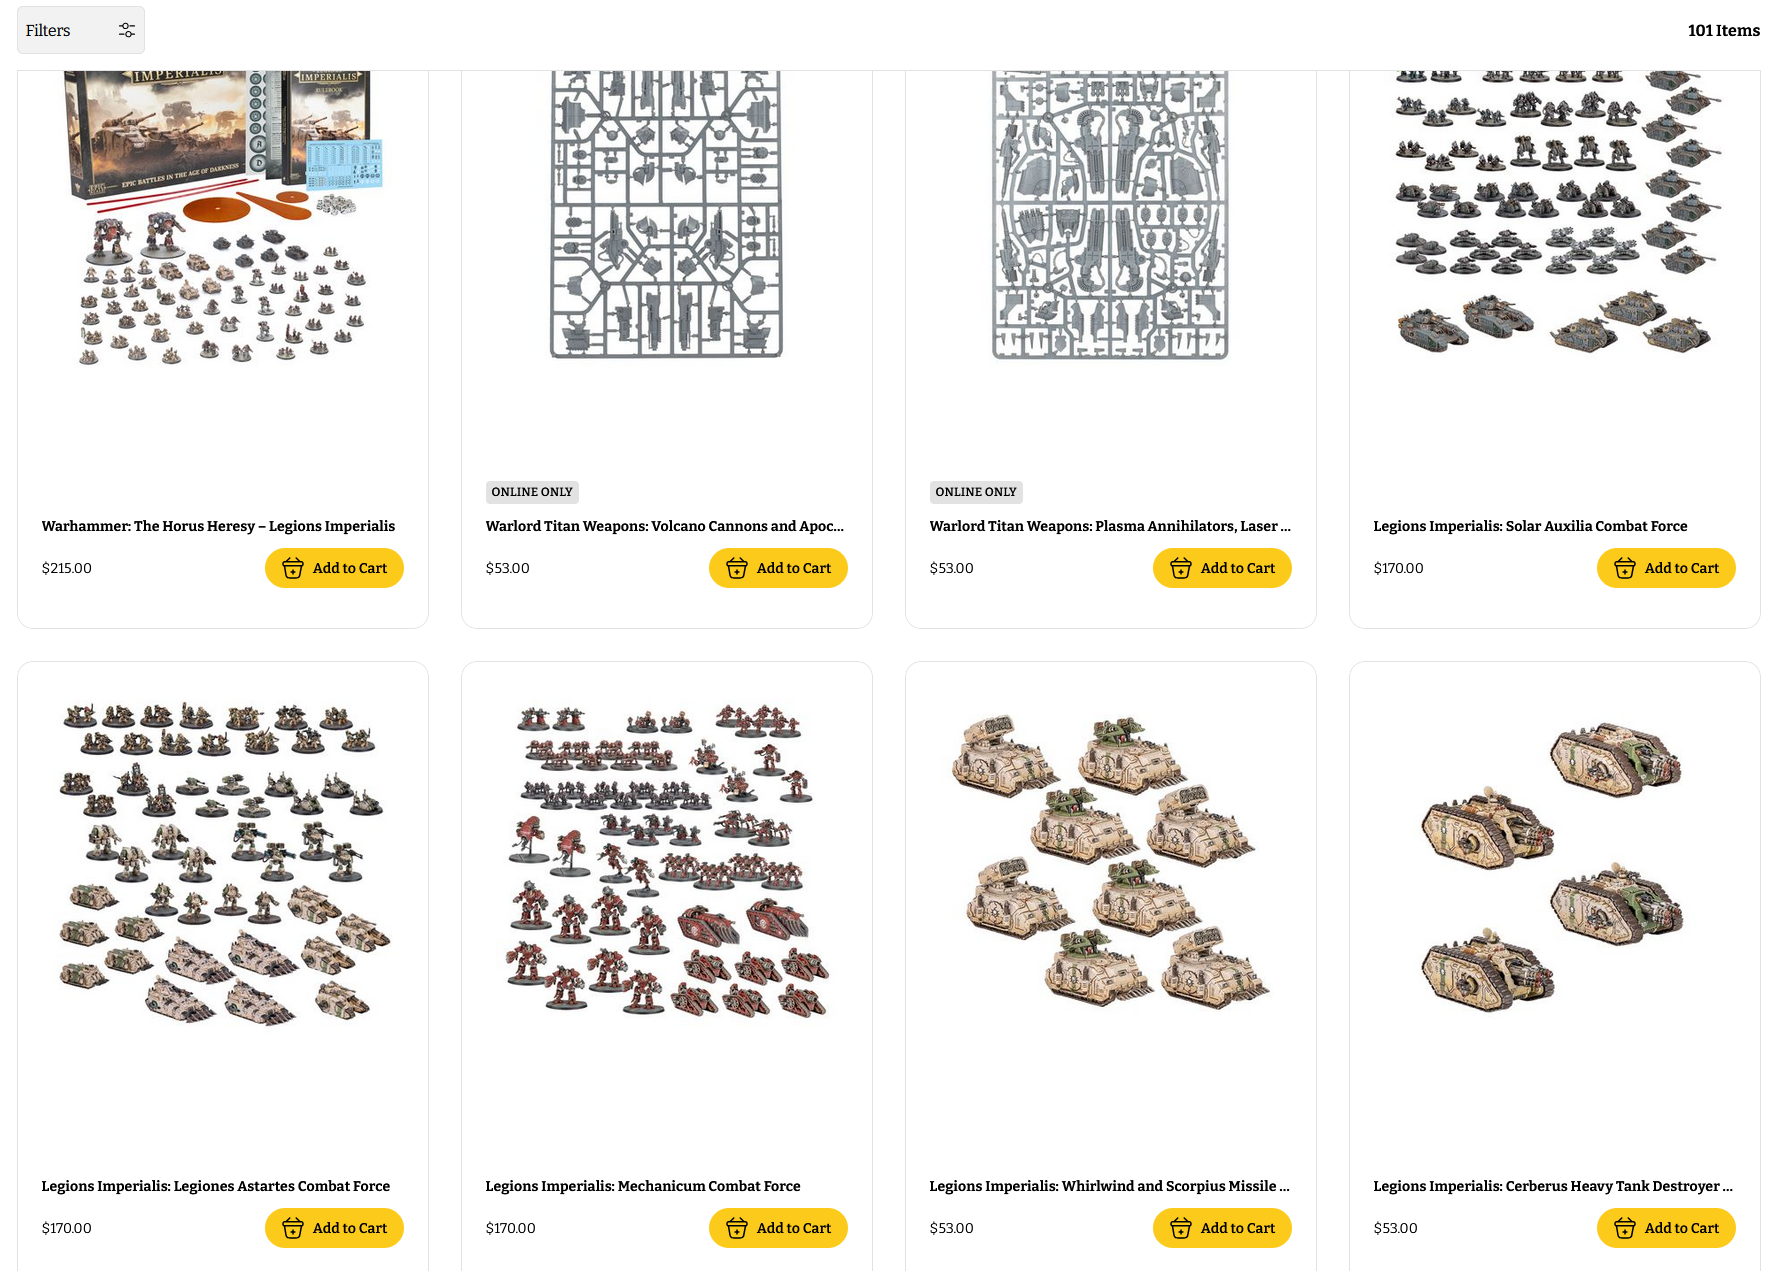The width and height of the screenshot is (1777, 1271).
Task: Click the filter sliders icon
Action: pos(127,30)
